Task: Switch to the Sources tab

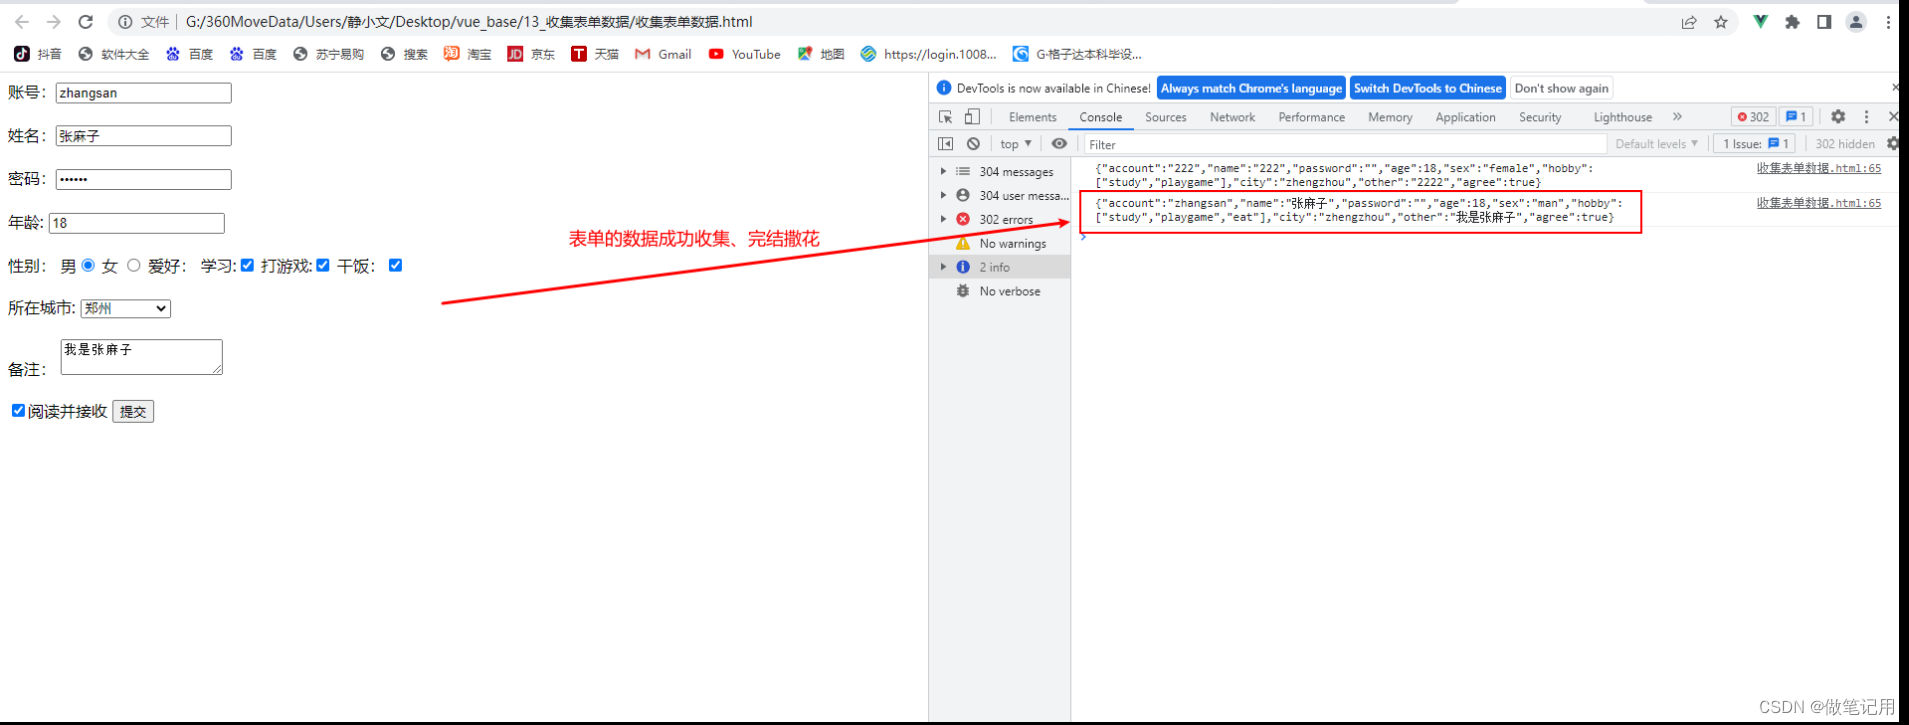Action: tap(1165, 117)
